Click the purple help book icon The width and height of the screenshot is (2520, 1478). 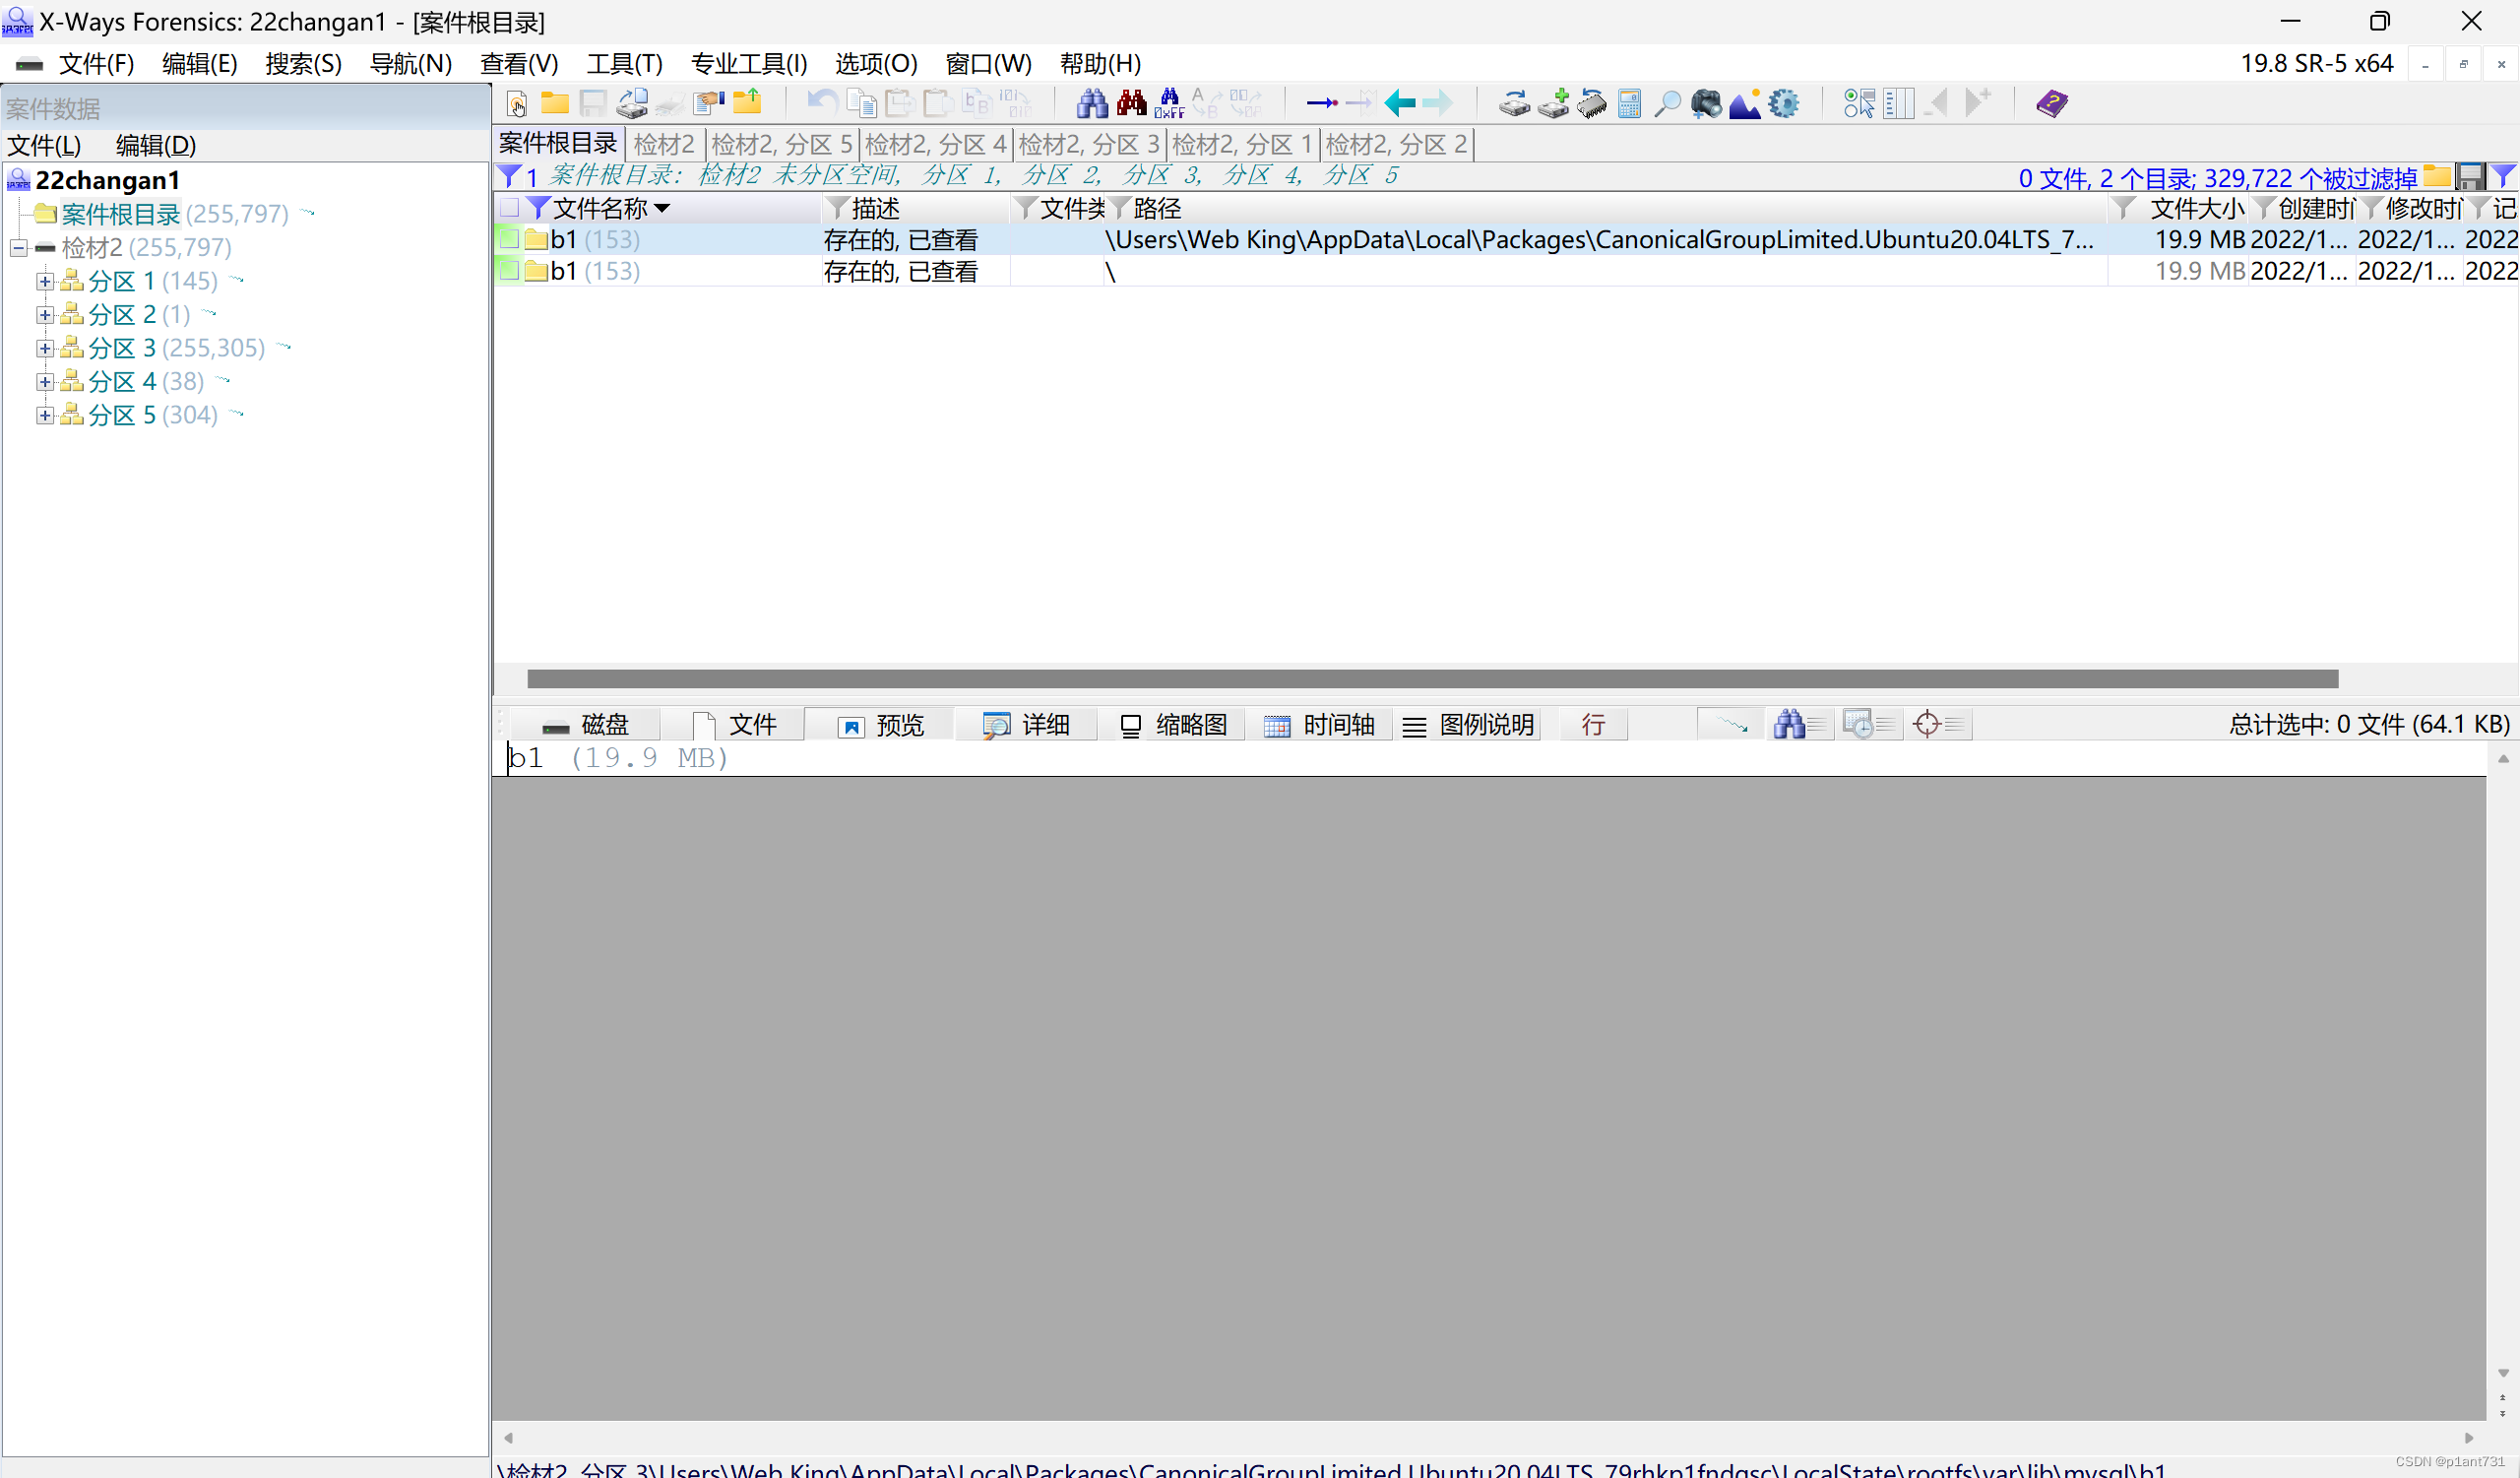[2051, 103]
